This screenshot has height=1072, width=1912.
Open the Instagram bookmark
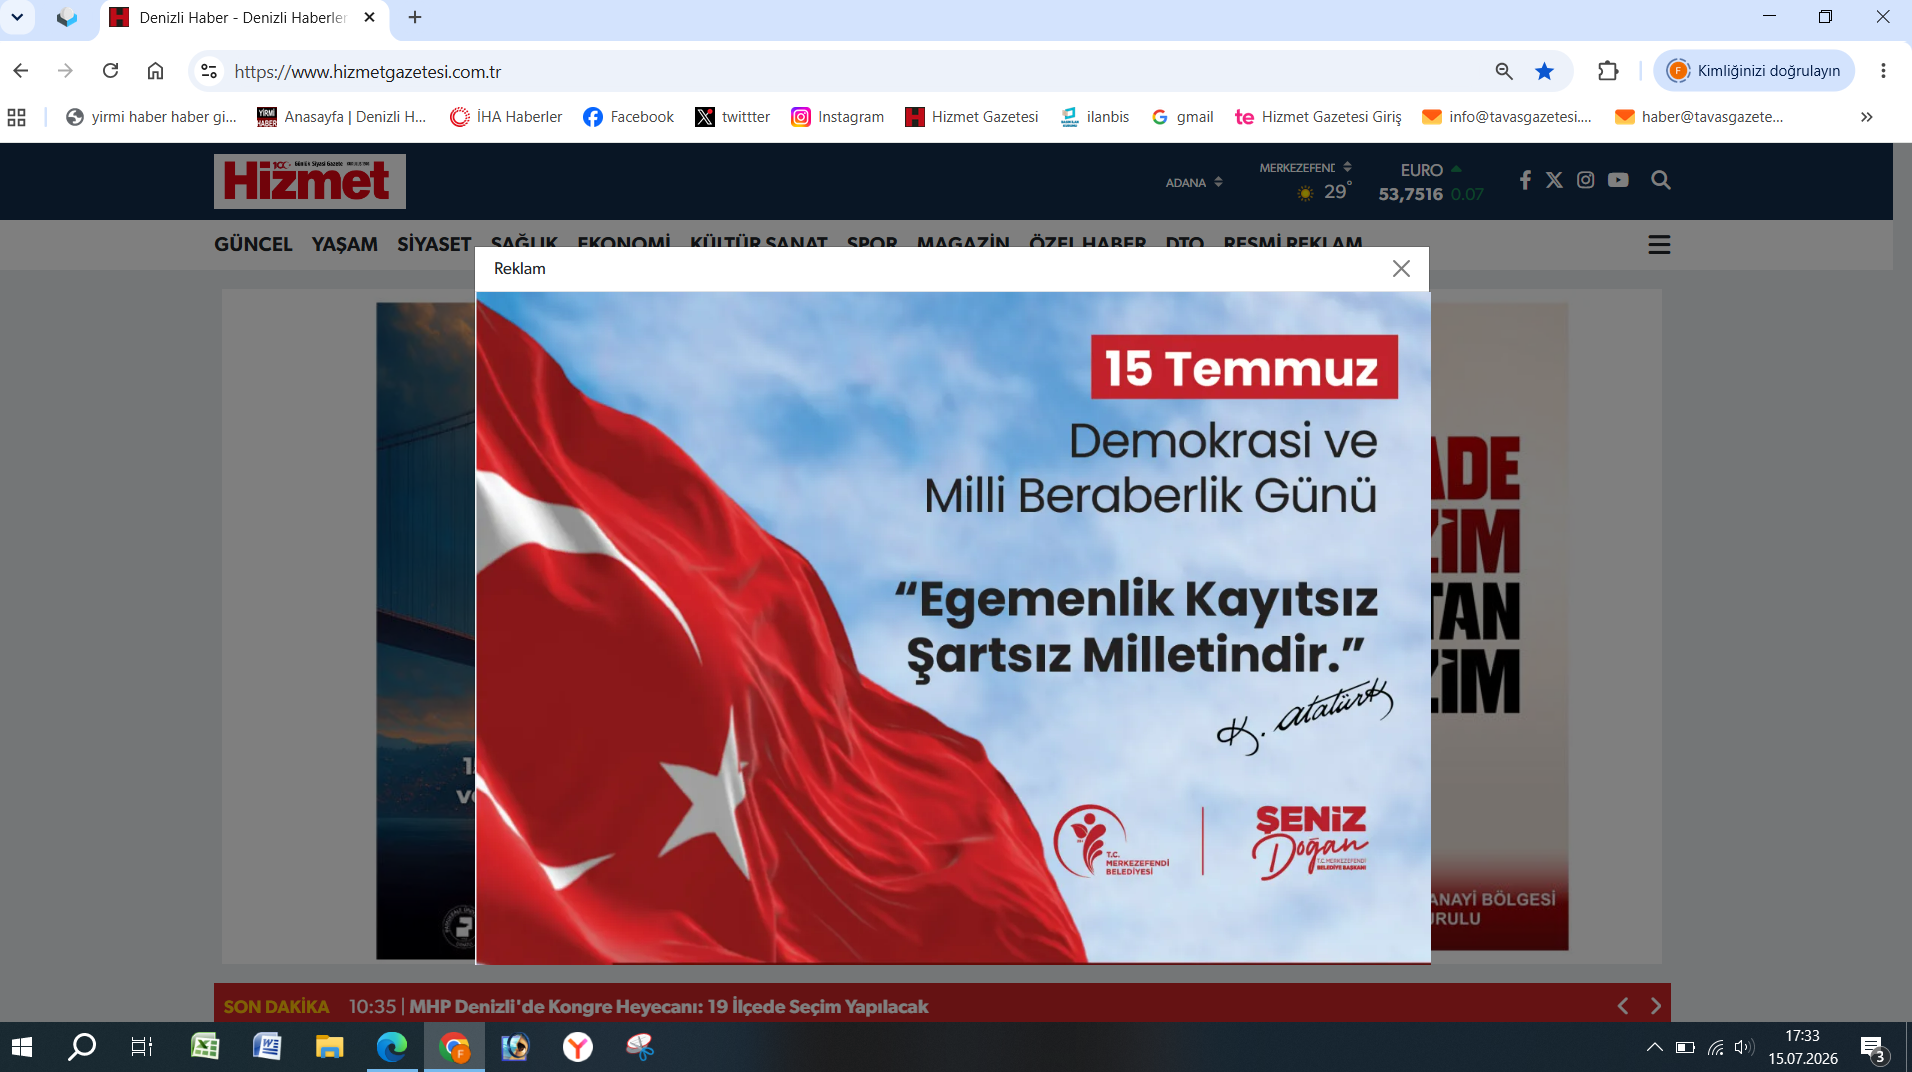click(837, 117)
